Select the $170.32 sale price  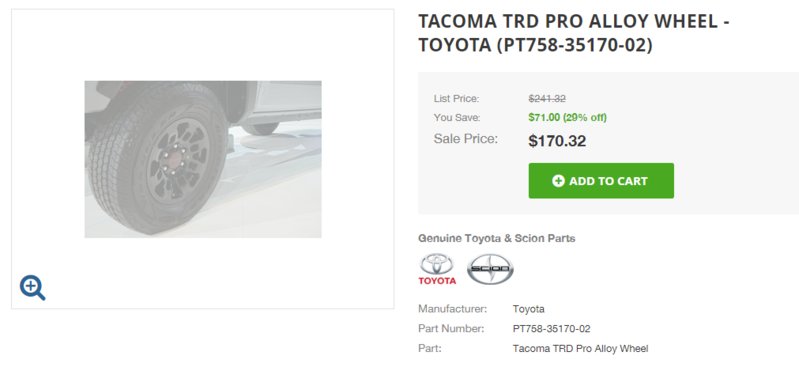pos(557,141)
